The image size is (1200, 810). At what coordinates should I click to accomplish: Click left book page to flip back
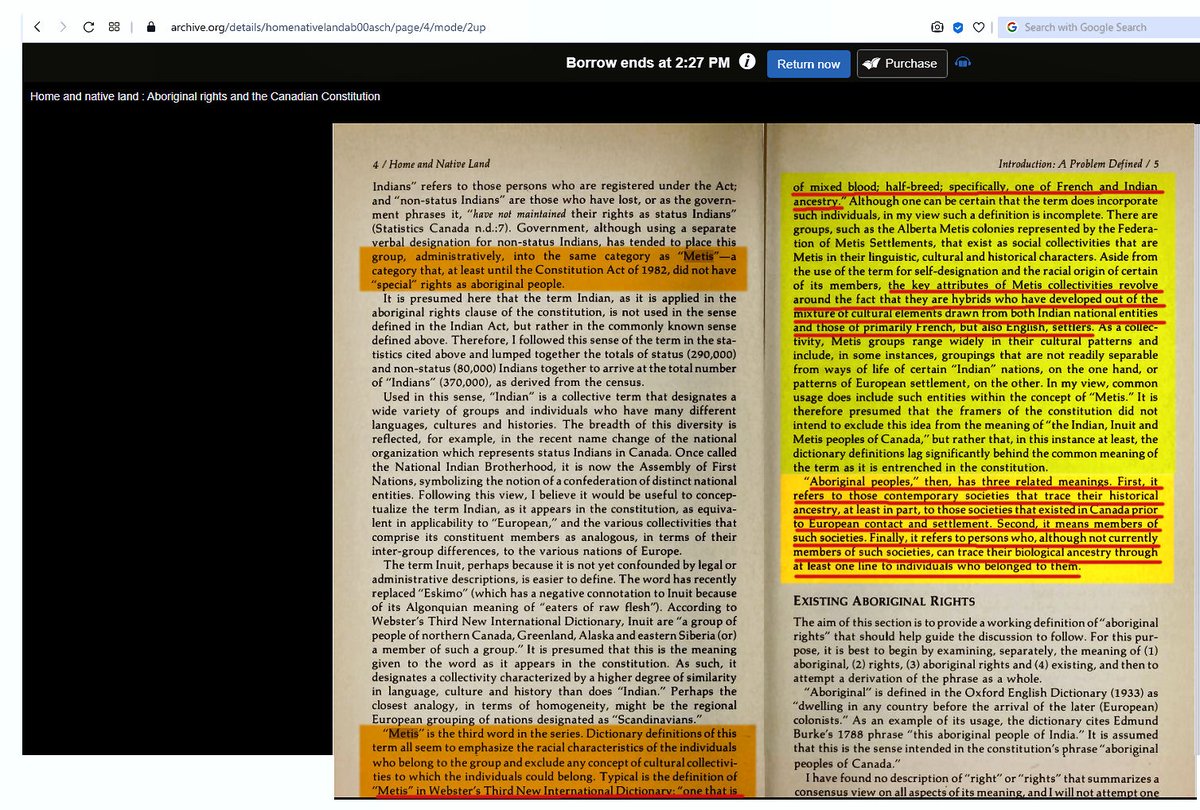pyautogui.click(x=548, y=461)
